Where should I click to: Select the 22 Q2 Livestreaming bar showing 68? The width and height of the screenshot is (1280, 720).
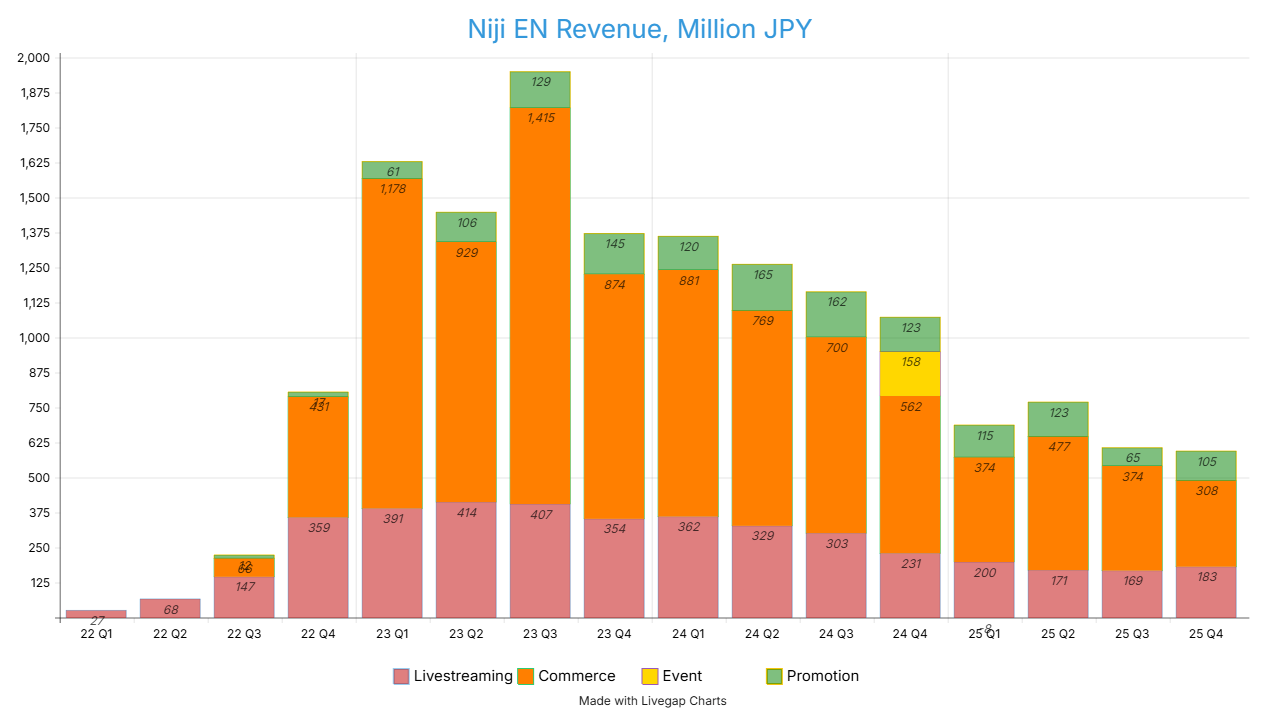(x=170, y=608)
